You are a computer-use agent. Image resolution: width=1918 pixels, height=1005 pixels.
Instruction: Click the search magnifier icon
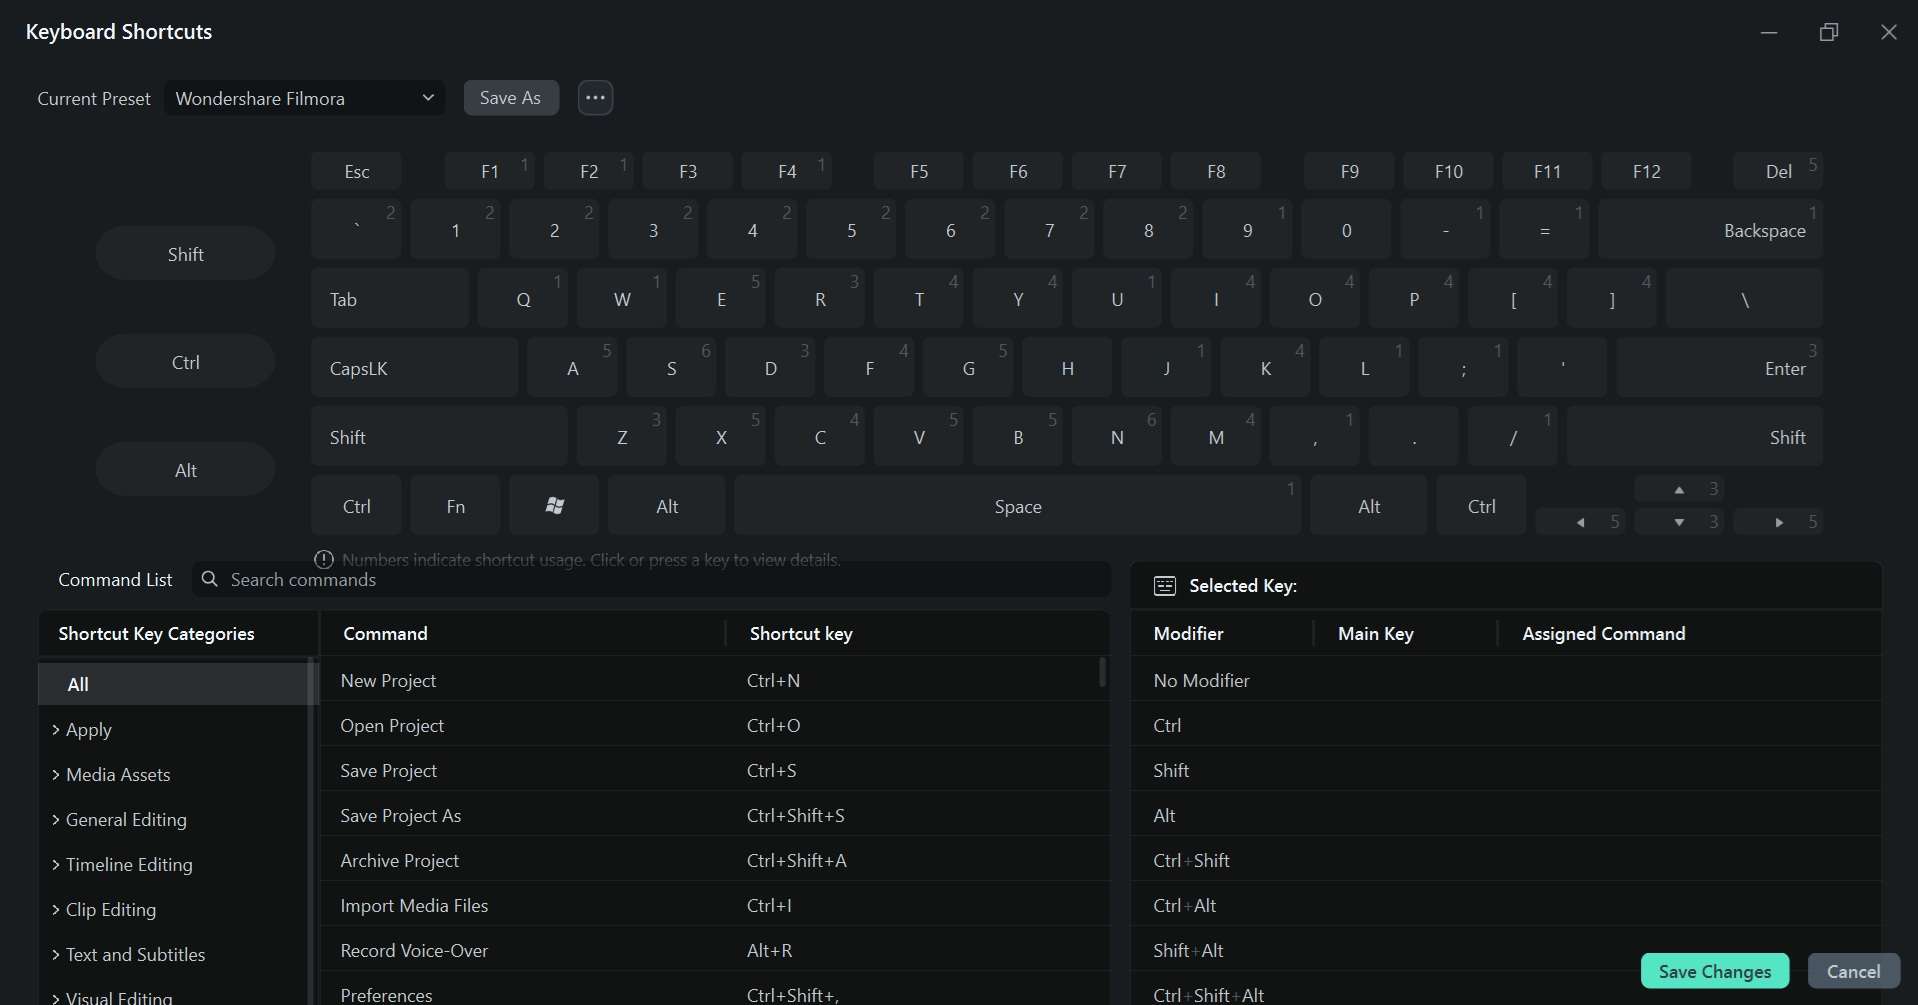point(209,579)
